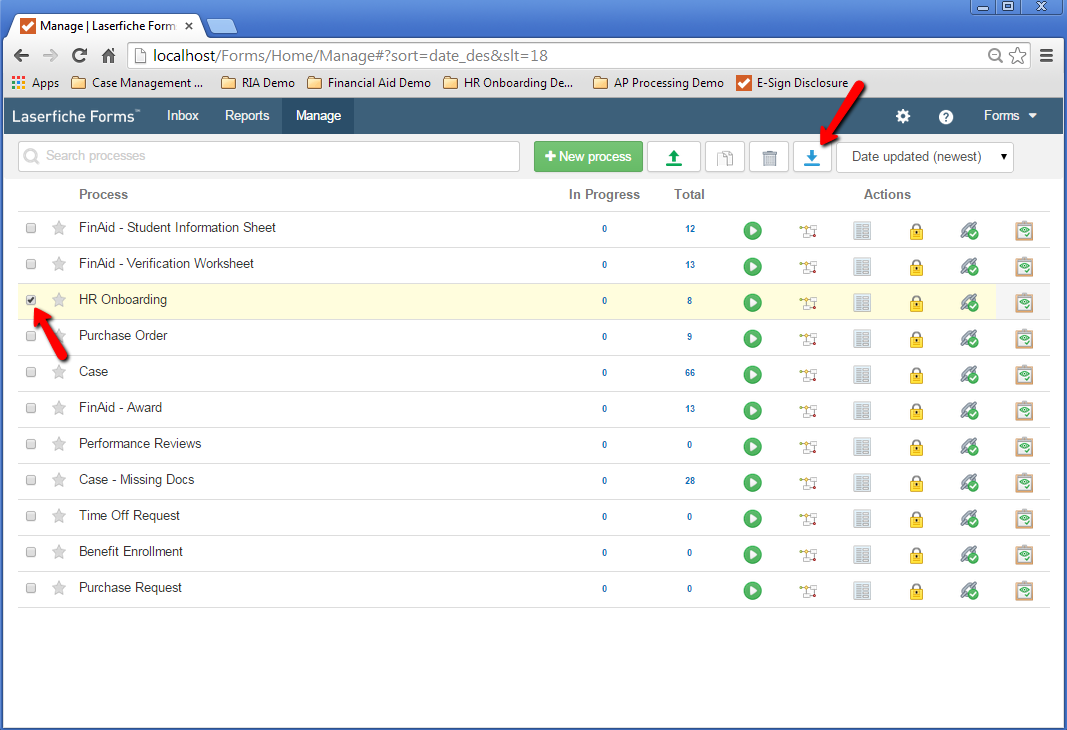
Task: Click the clipboard icon for Benefit Enrollment
Action: pos(1023,555)
